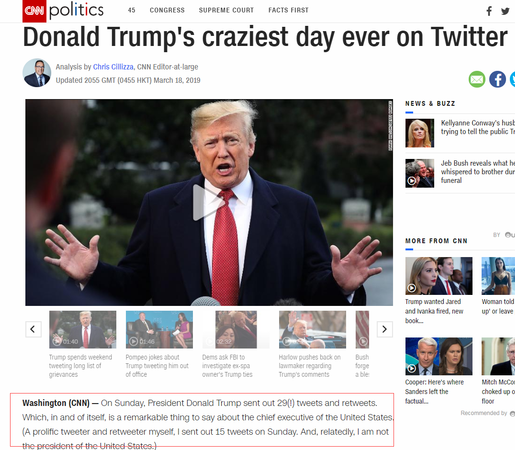The image size is (515, 450).
Task: Play the Jeb Bush funeral video icon
Action: click(x=412, y=181)
